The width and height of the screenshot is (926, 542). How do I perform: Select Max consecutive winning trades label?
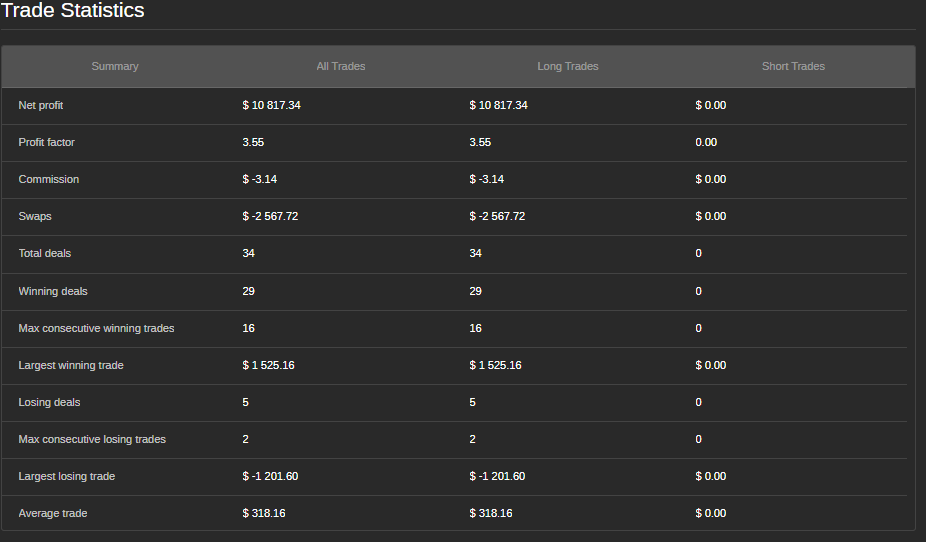pyautogui.click(x=96, y=328)
